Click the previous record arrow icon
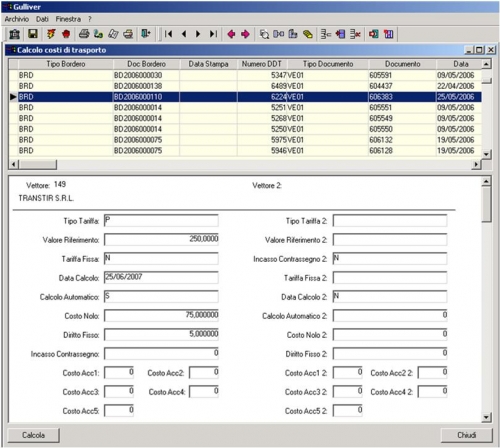This screenshot has height=448, width=500. point(184,34)
